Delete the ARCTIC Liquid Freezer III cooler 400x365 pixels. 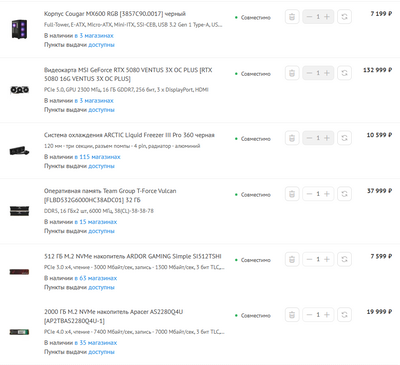click(292, 138)
